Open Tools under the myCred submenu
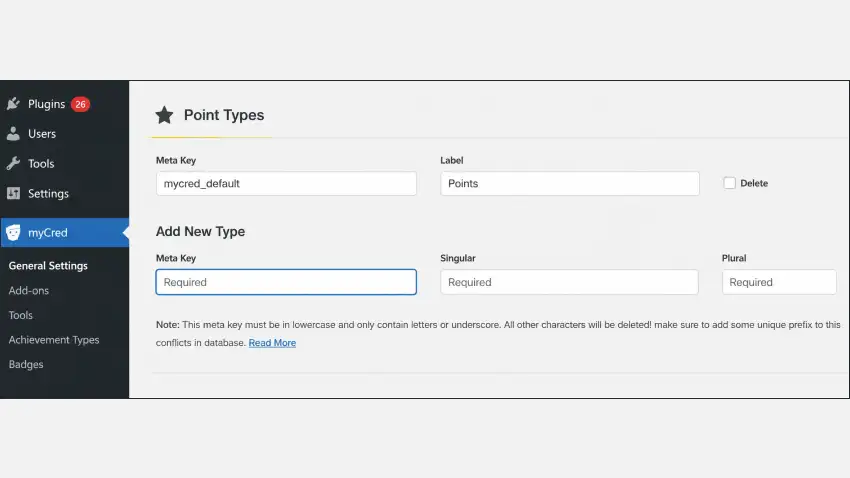The width and height of the screenshot is (850, 478). (x=21, y=315)
